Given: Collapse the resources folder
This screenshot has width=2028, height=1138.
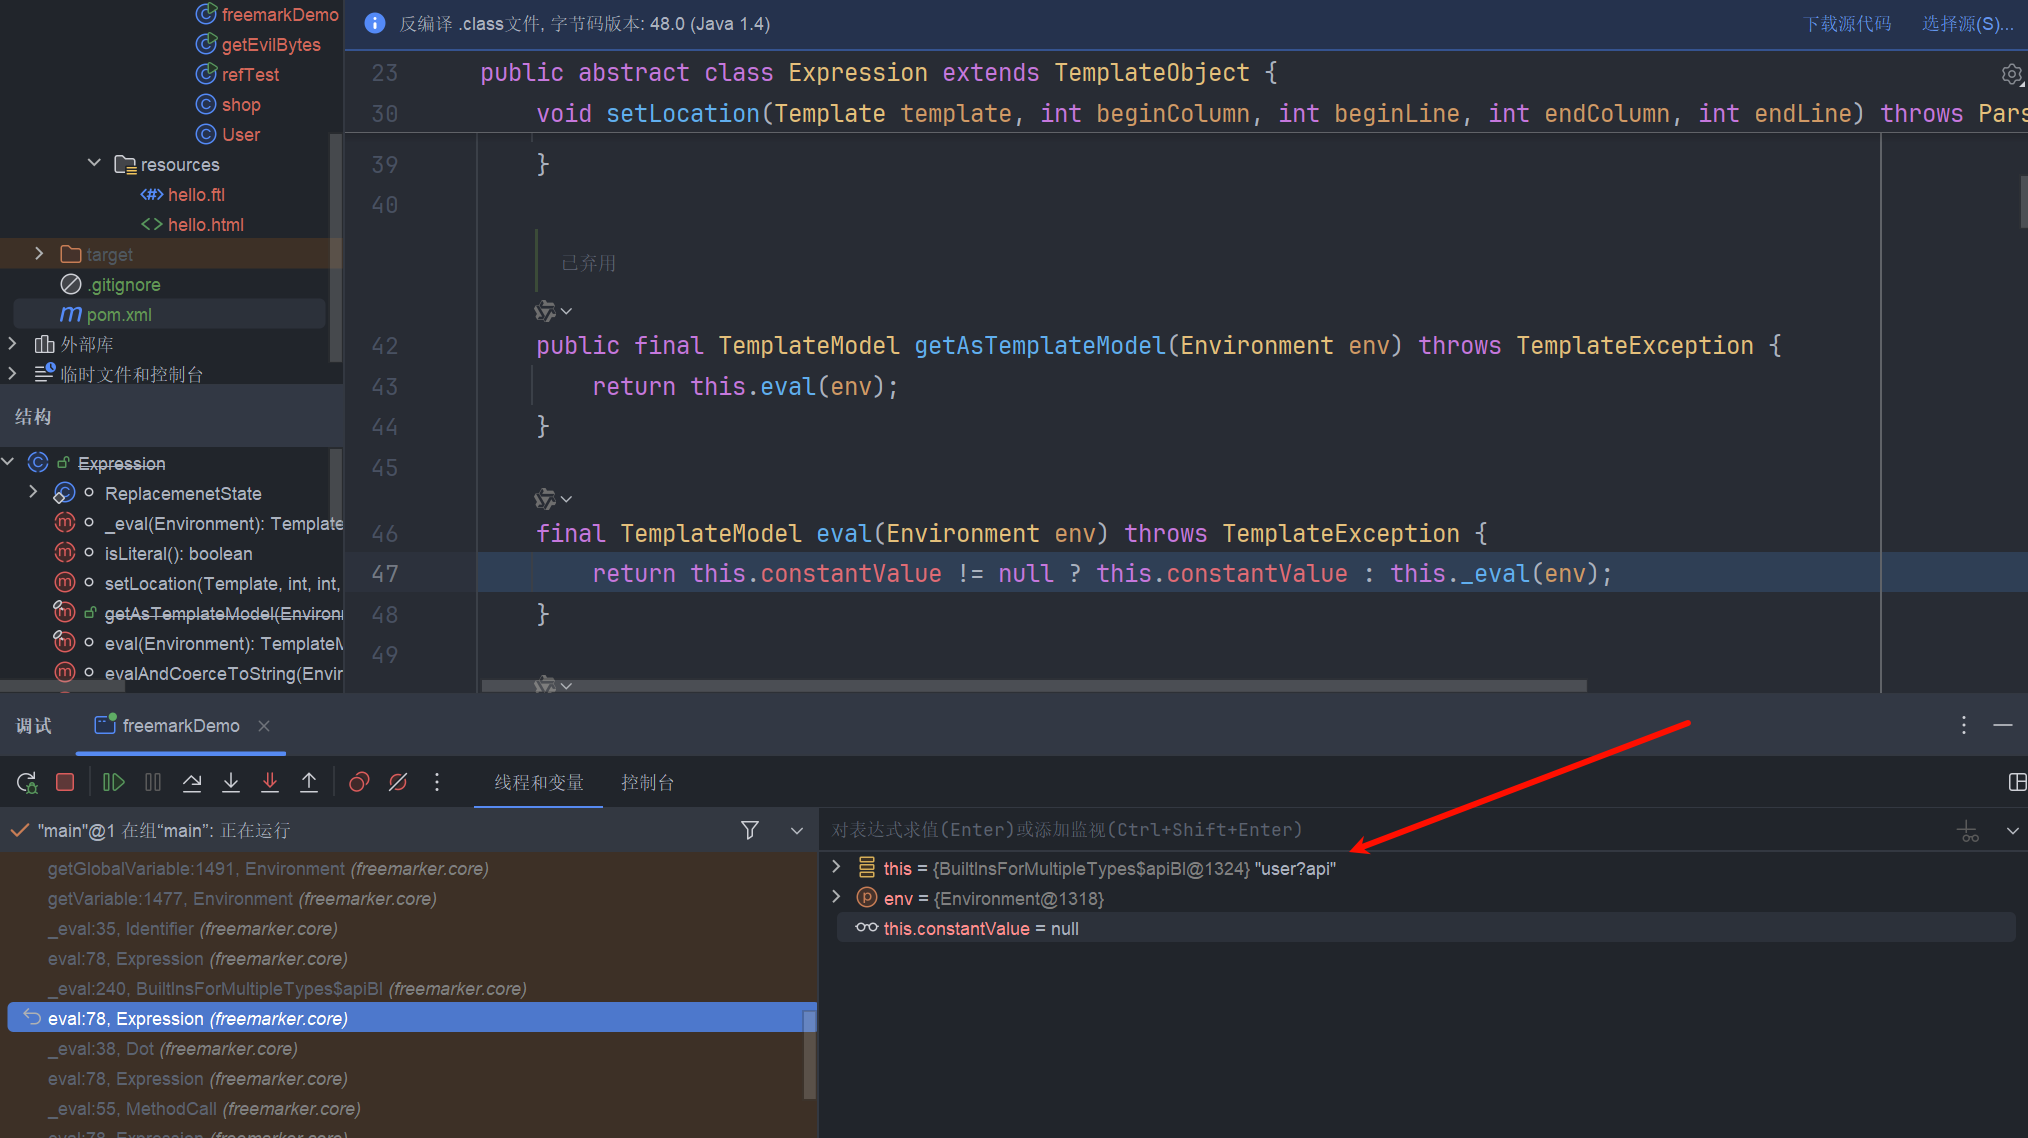Looking at the screenshot, I should click(94, 163).
